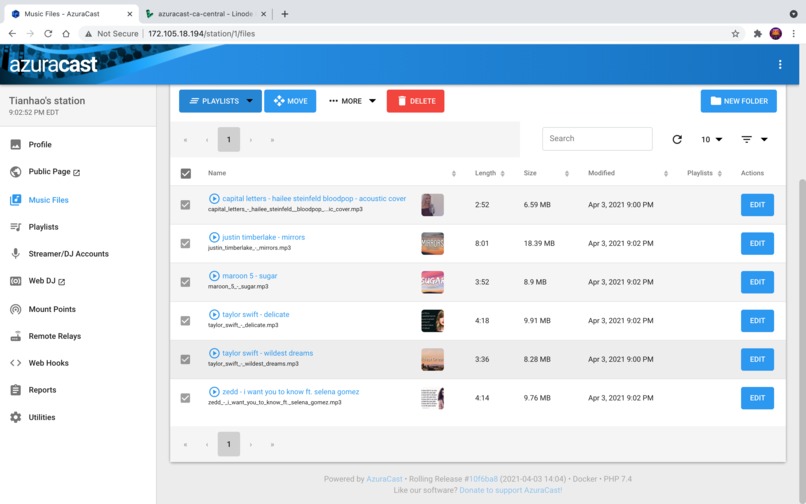Click the sugar album art thumbnail
The height and width of the screenshot is (504, 806).
coord(432,282)
